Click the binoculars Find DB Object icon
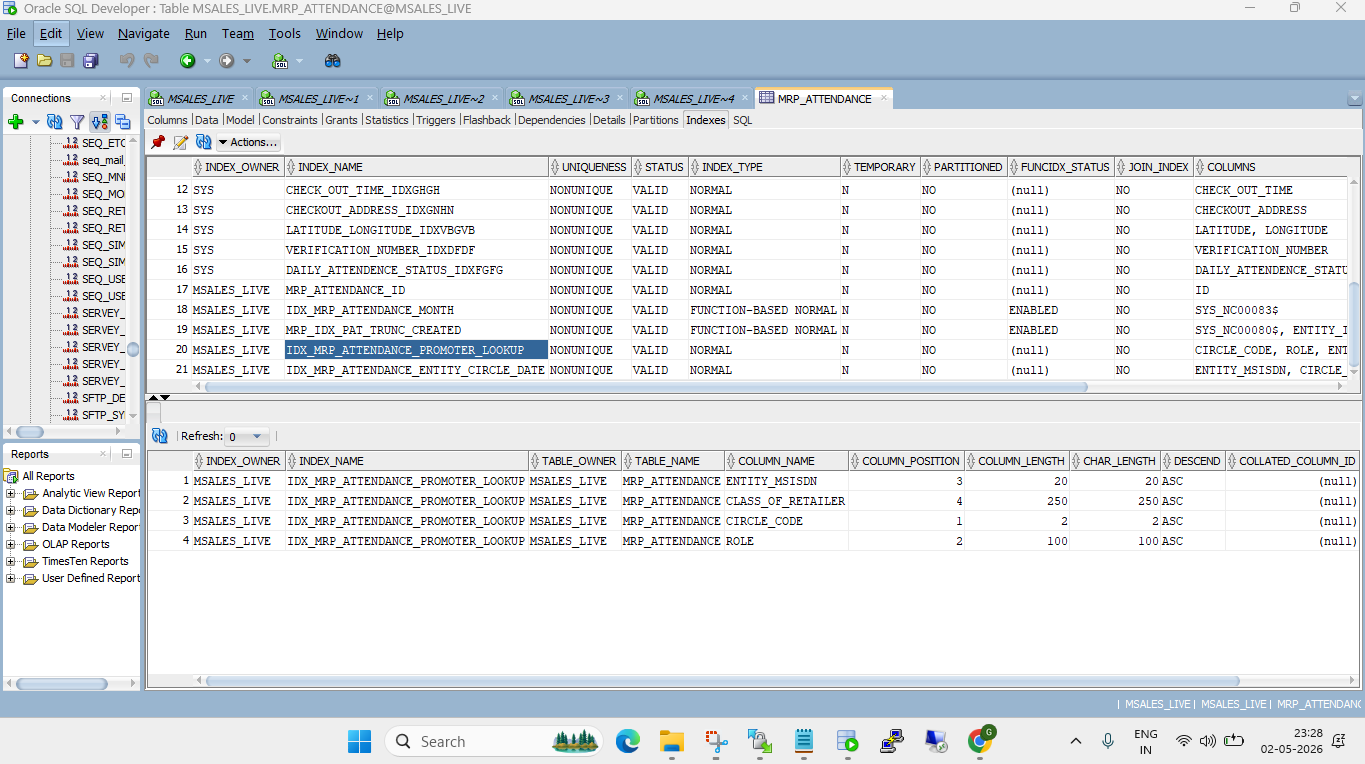The width and height of the screenshot is (1365, 764). pos(333,61)
